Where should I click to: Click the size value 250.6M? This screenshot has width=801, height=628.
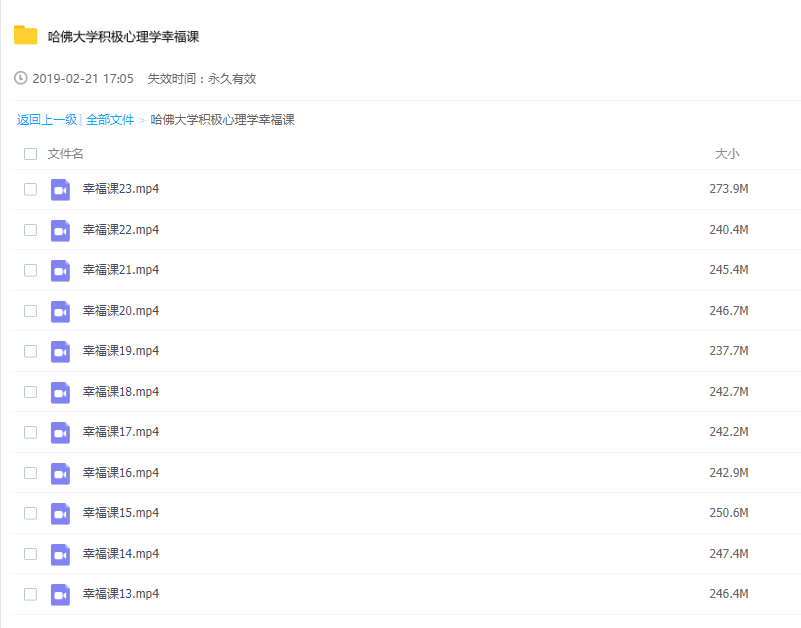(x=729, y=513)
